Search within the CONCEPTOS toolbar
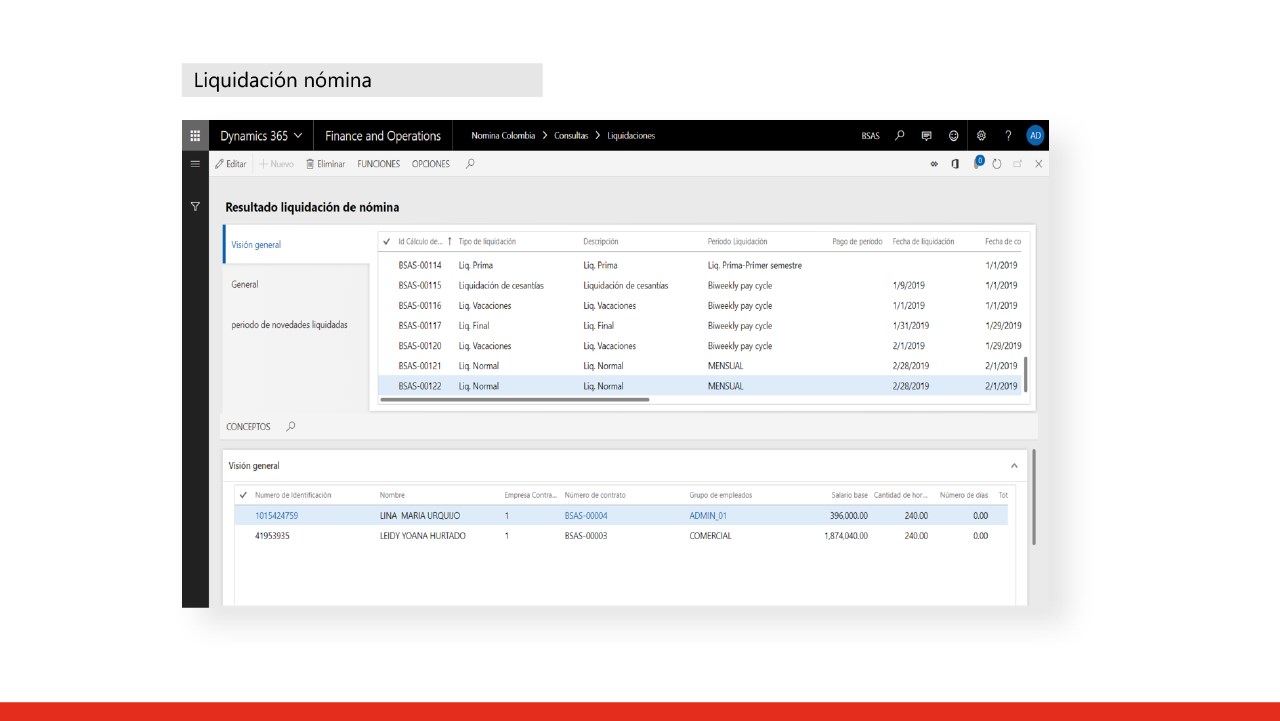The image size is (1280, 721). (x=291, y=426)
